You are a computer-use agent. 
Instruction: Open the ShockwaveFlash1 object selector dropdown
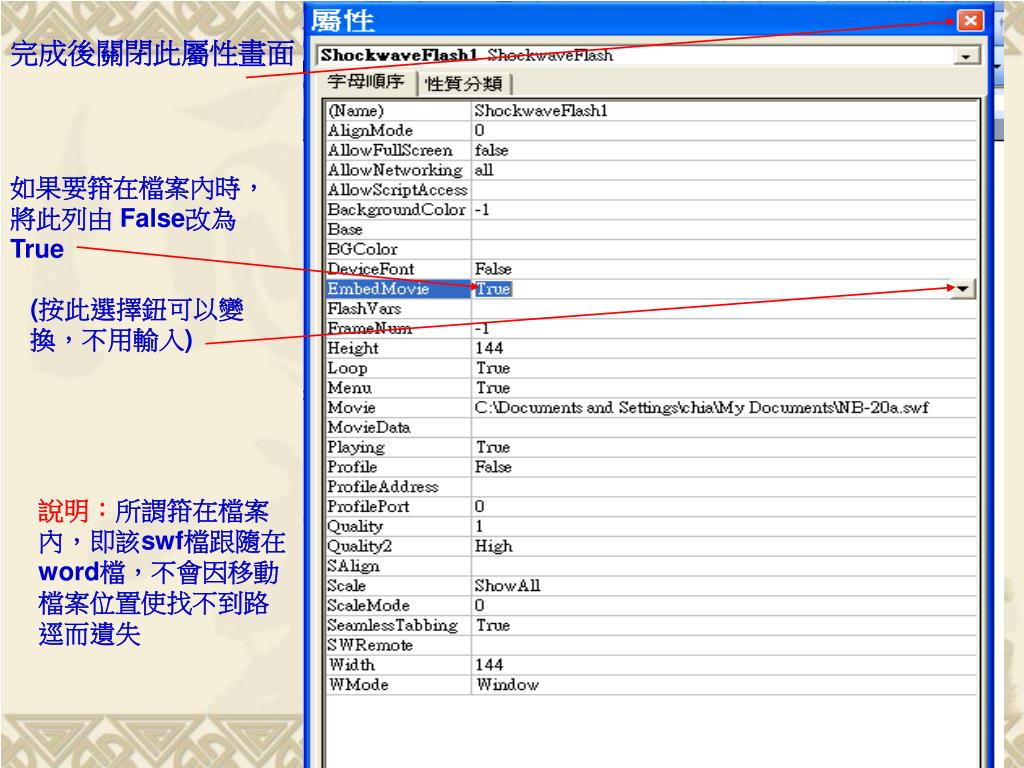click(967, 56)
